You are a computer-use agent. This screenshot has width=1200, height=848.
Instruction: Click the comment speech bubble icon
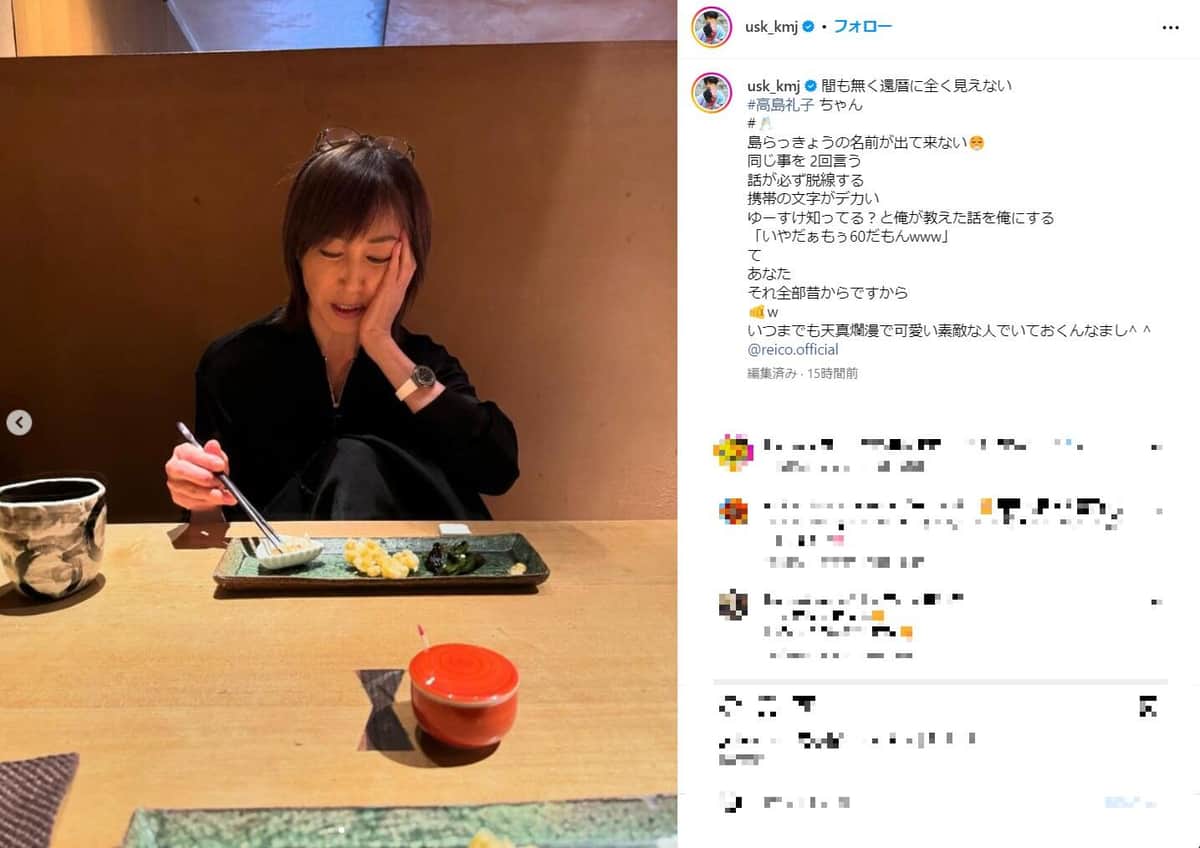pos(767,707)
